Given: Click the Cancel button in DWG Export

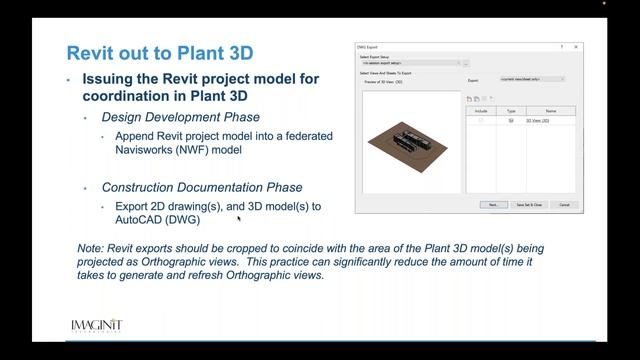Looking at the screenshot, I should click(x=564, y=205).
